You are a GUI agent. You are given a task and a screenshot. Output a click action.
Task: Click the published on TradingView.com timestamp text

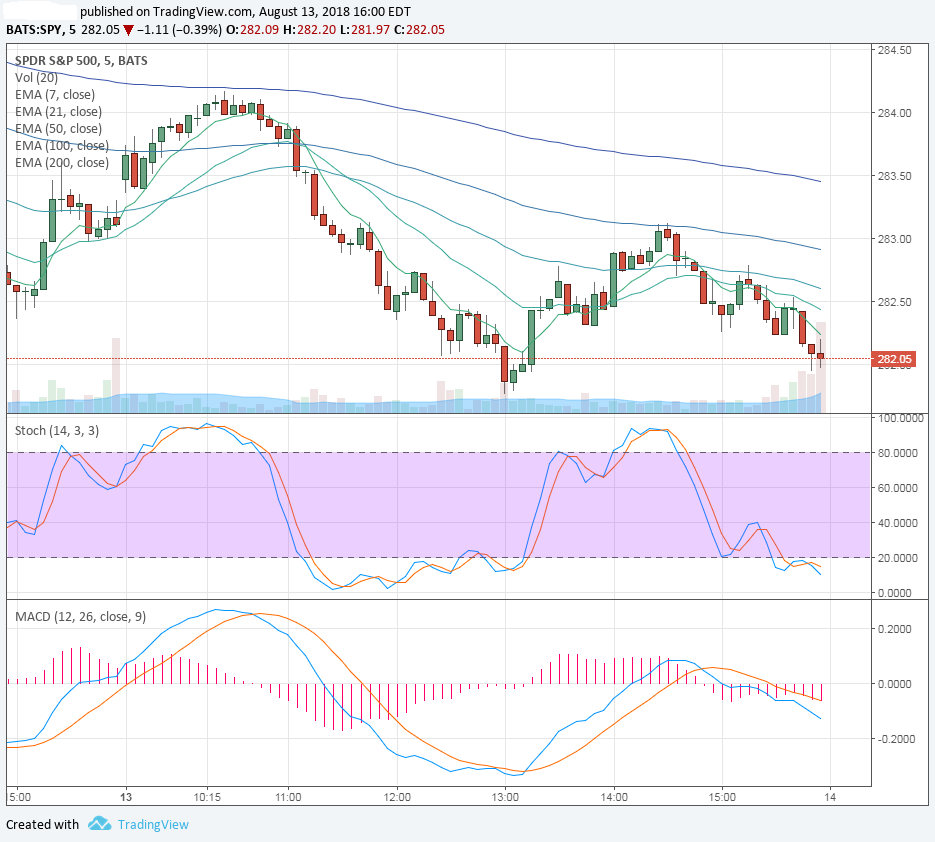pyautogui.click(x=245, y=11)
